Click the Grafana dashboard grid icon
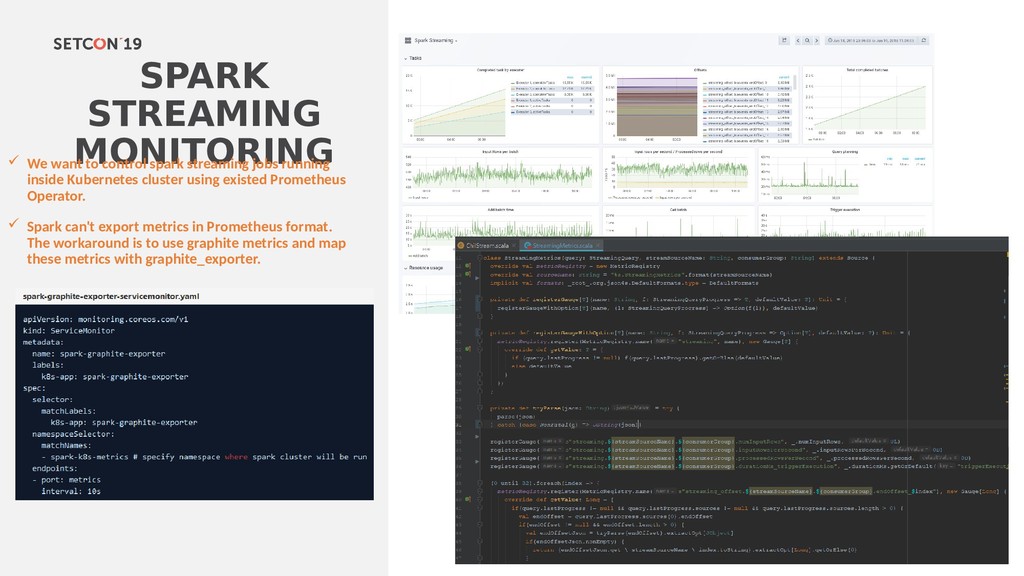This screenshot has height=576, width=1024. (x=408, y=40)
